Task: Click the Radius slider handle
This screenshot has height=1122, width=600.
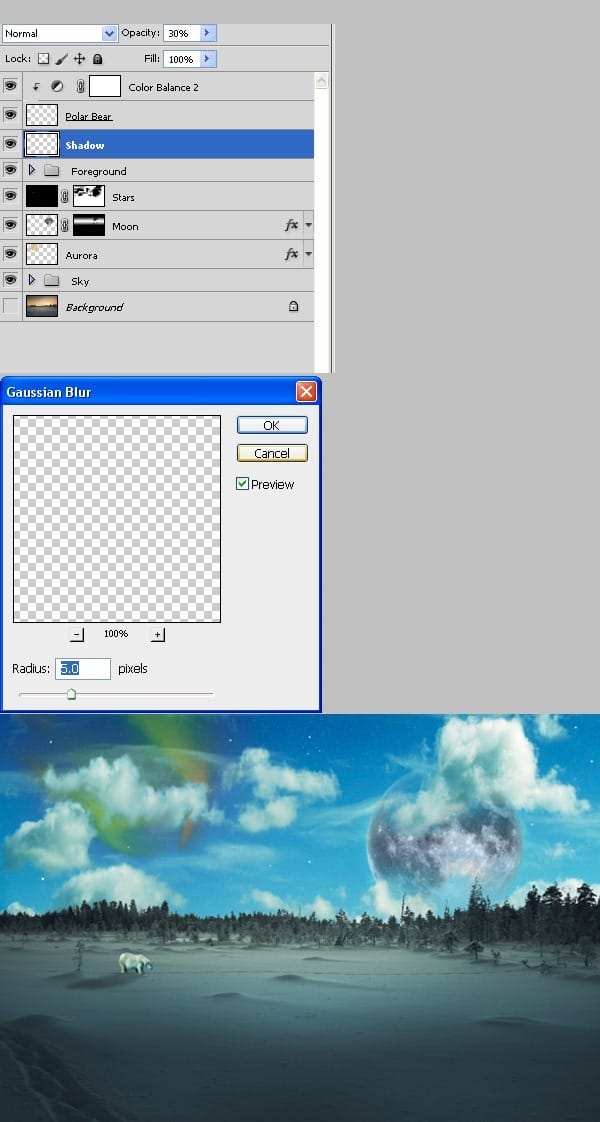Action: click(x=71, y=694)
